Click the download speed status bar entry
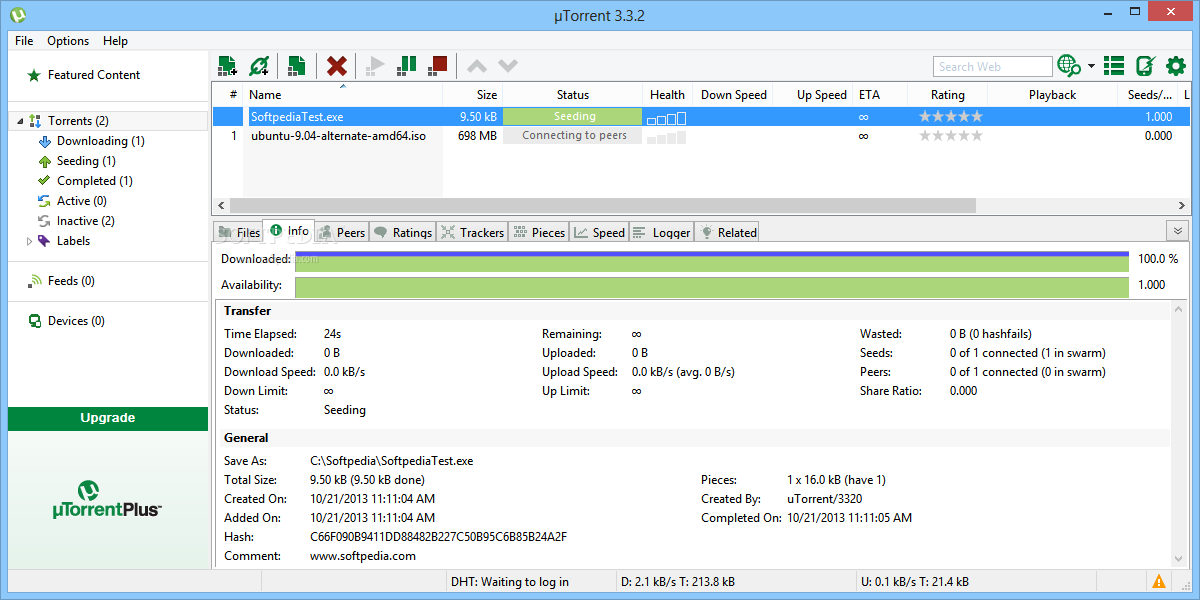This screenshot has height=600, width=1200. [x=678, y=581]
